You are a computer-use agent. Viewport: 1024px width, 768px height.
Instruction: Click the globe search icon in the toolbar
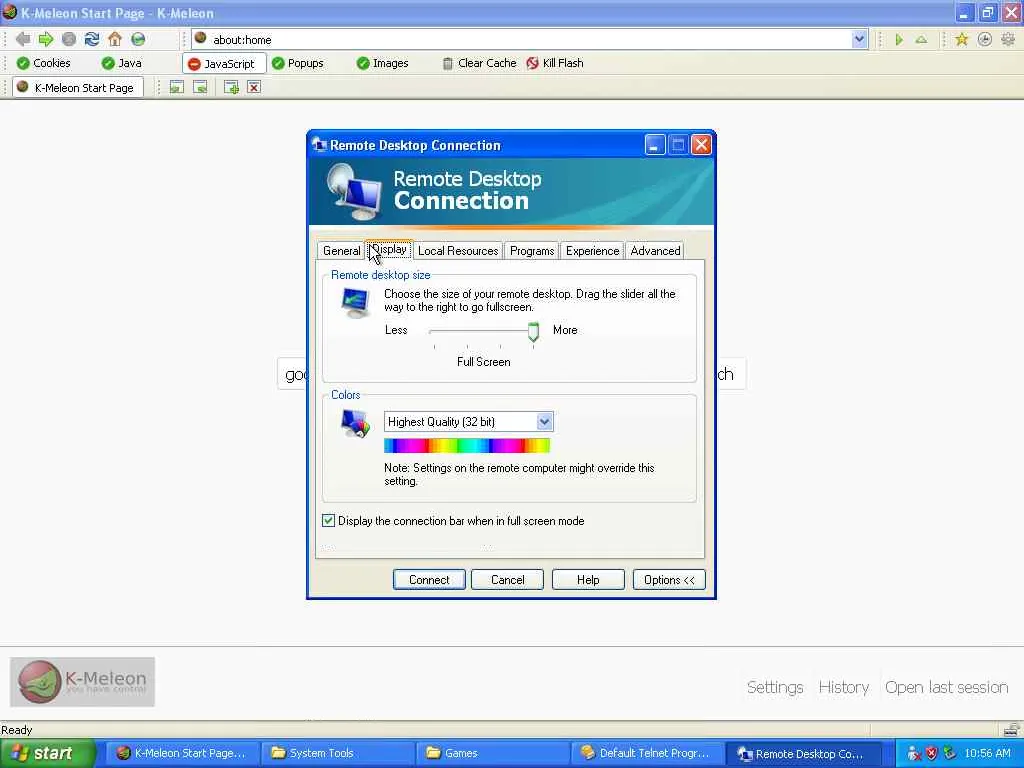pos(138,39)
